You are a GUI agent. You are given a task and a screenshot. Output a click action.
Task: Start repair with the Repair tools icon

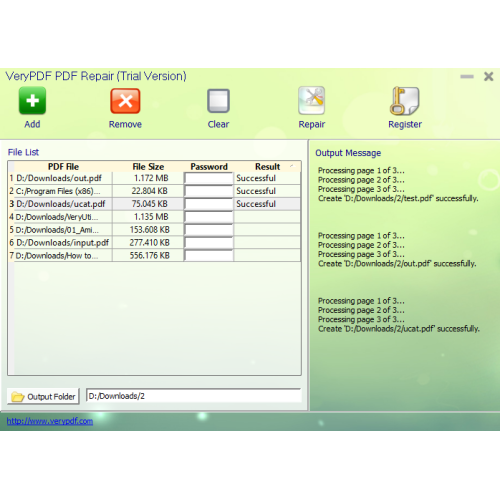click(312, 100)
